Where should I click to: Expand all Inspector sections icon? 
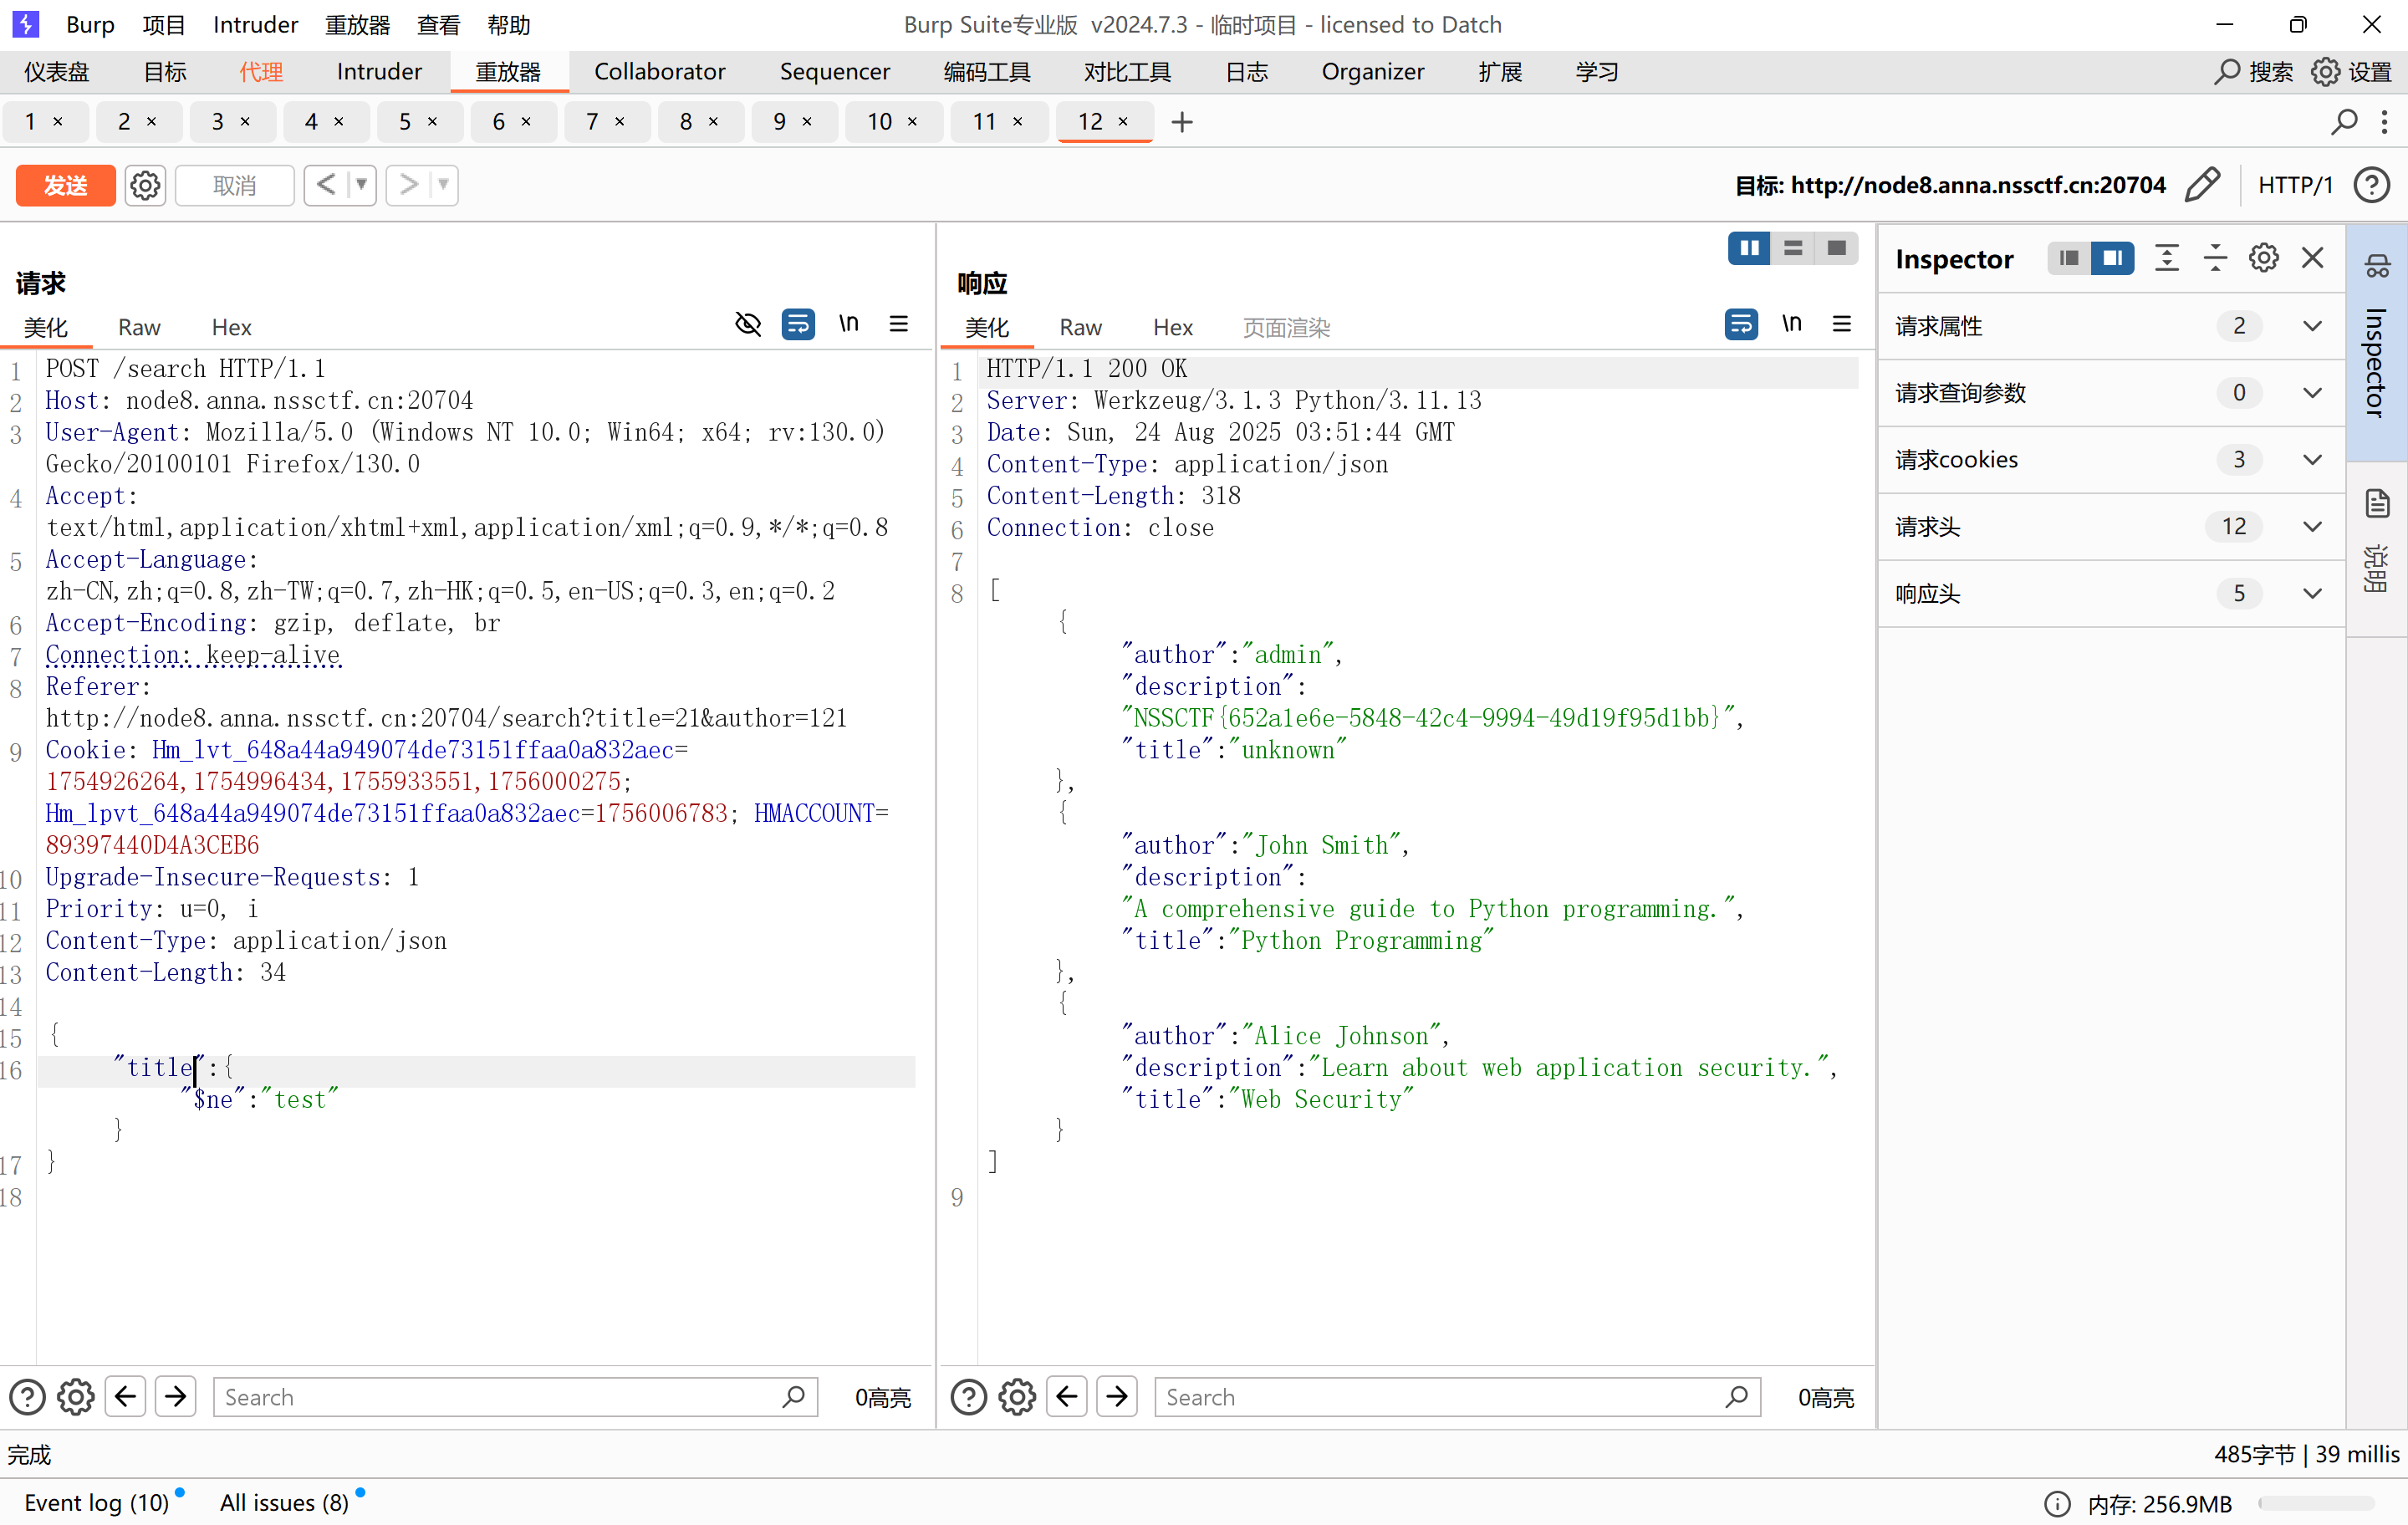pos(2167,259)
